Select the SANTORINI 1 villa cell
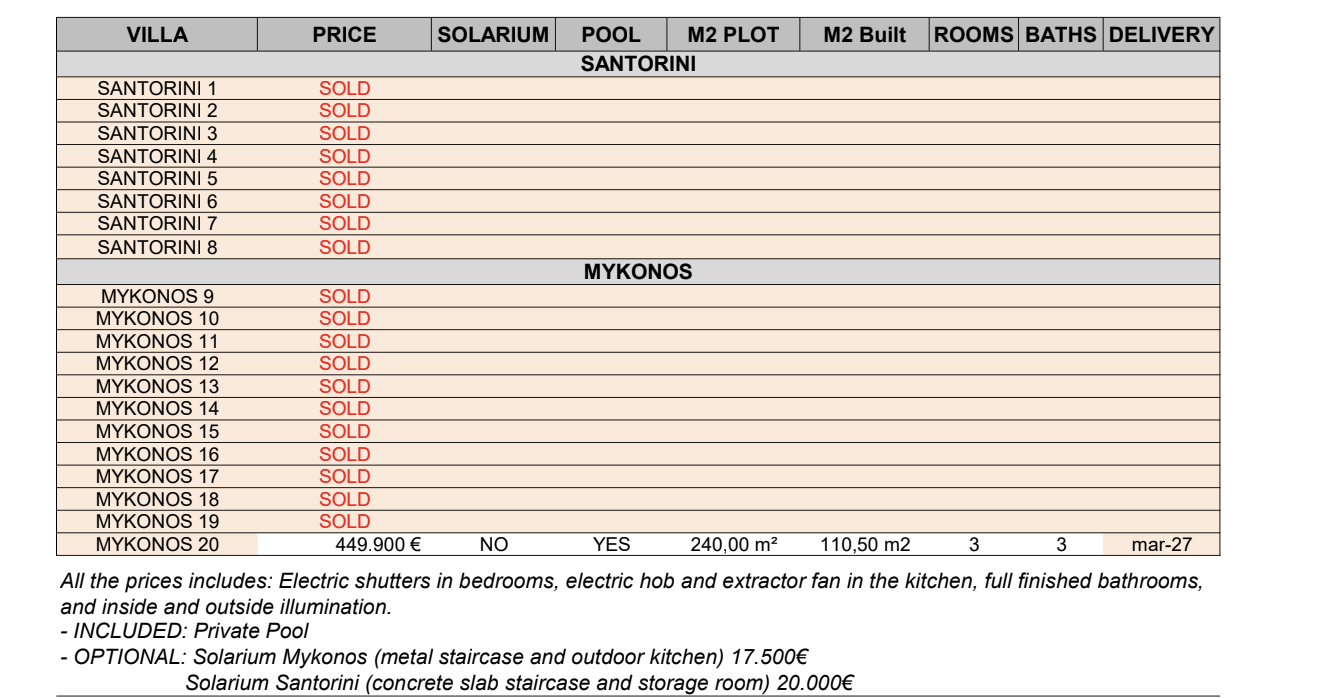Screen dimensions: 1330x698 tap(157, 88)
